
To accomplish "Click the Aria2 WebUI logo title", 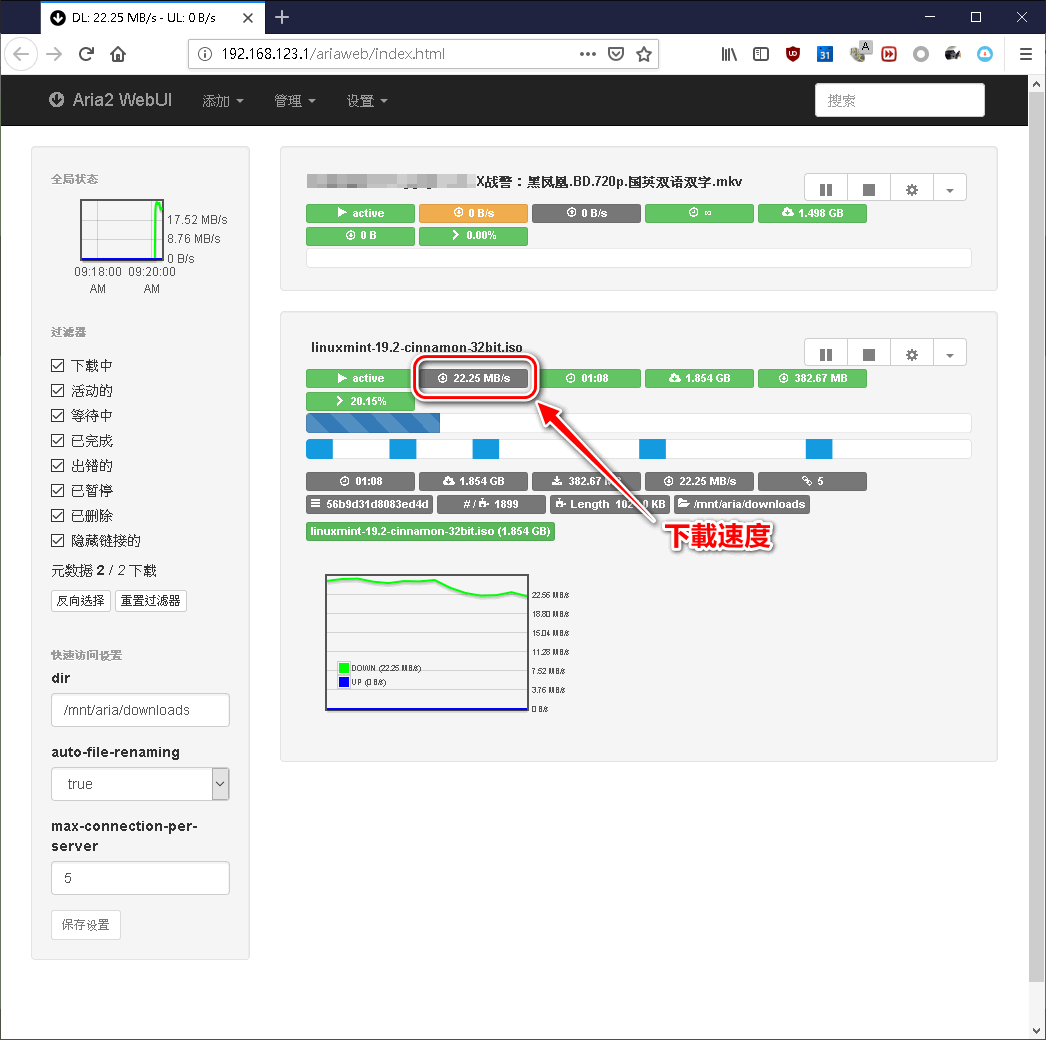I will [111, 100].
